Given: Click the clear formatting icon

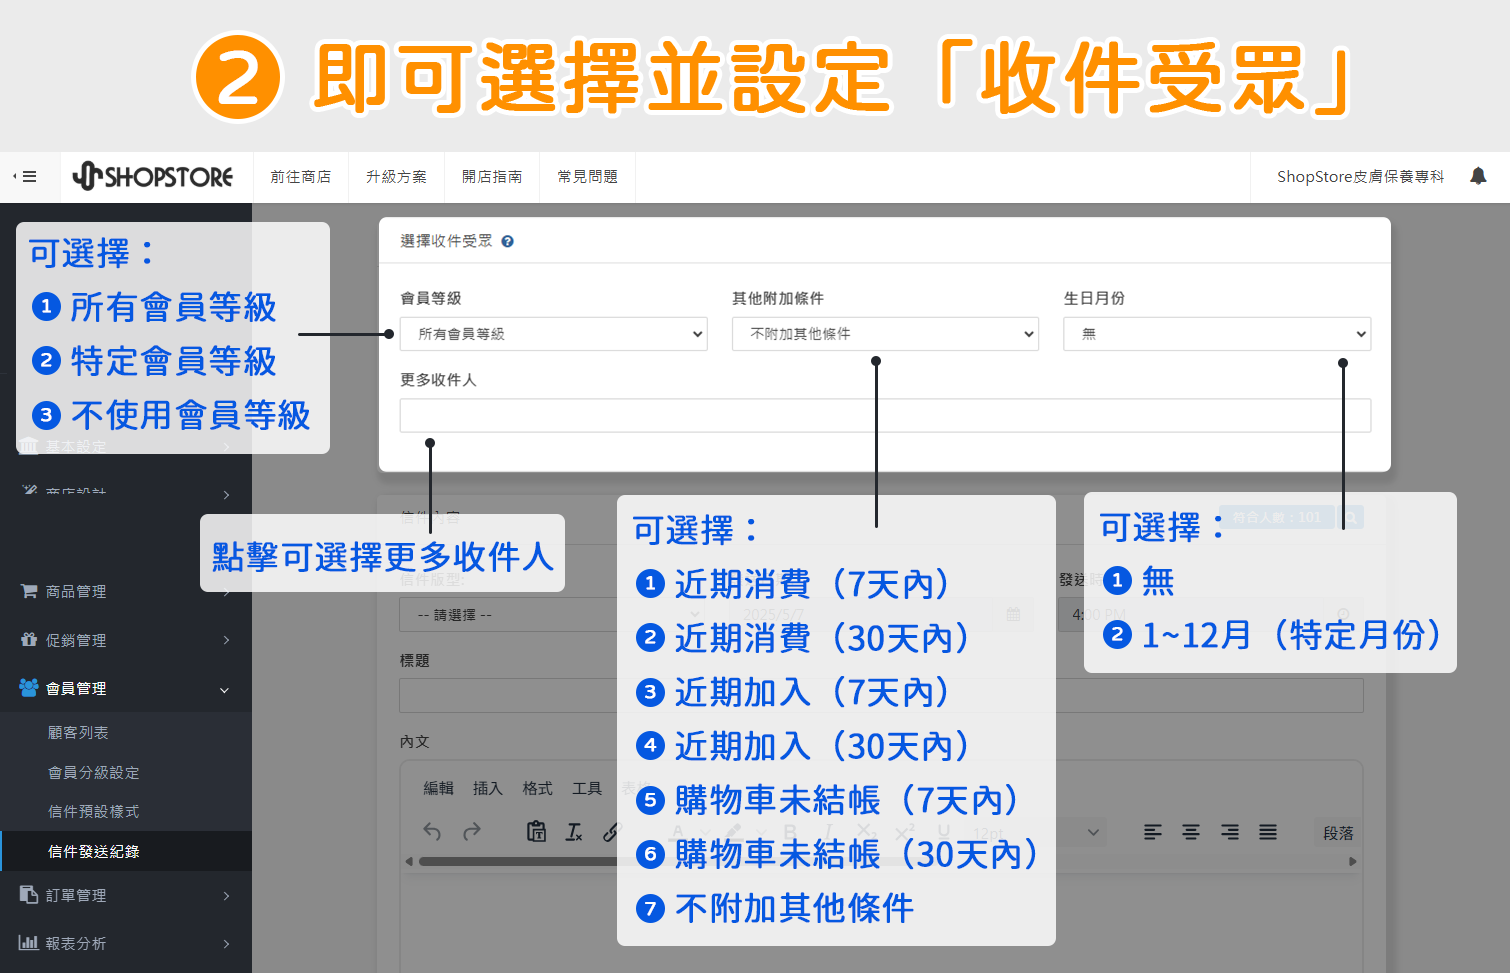Looking at the screenshot, I should (574, 831).
